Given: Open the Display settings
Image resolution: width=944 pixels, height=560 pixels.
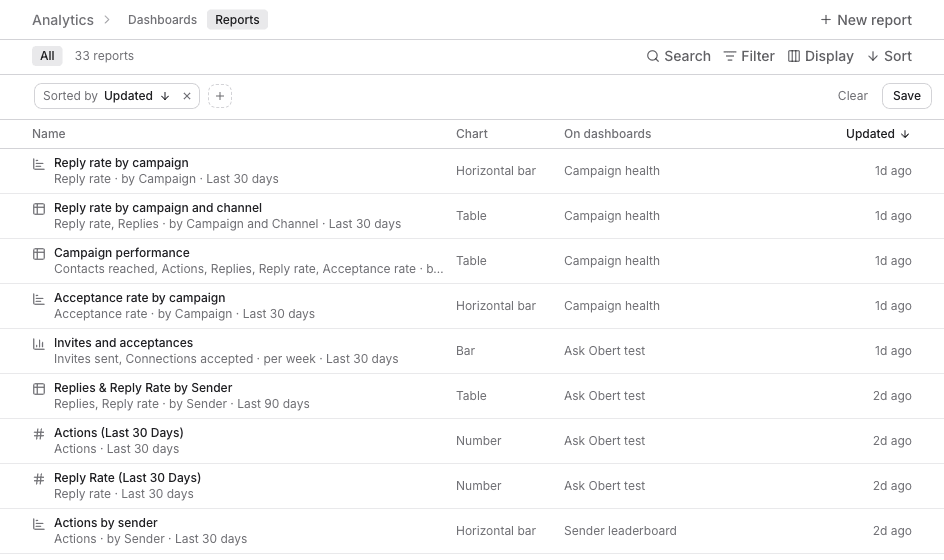Looking at the screenshot, I should [x=821, y=56].
